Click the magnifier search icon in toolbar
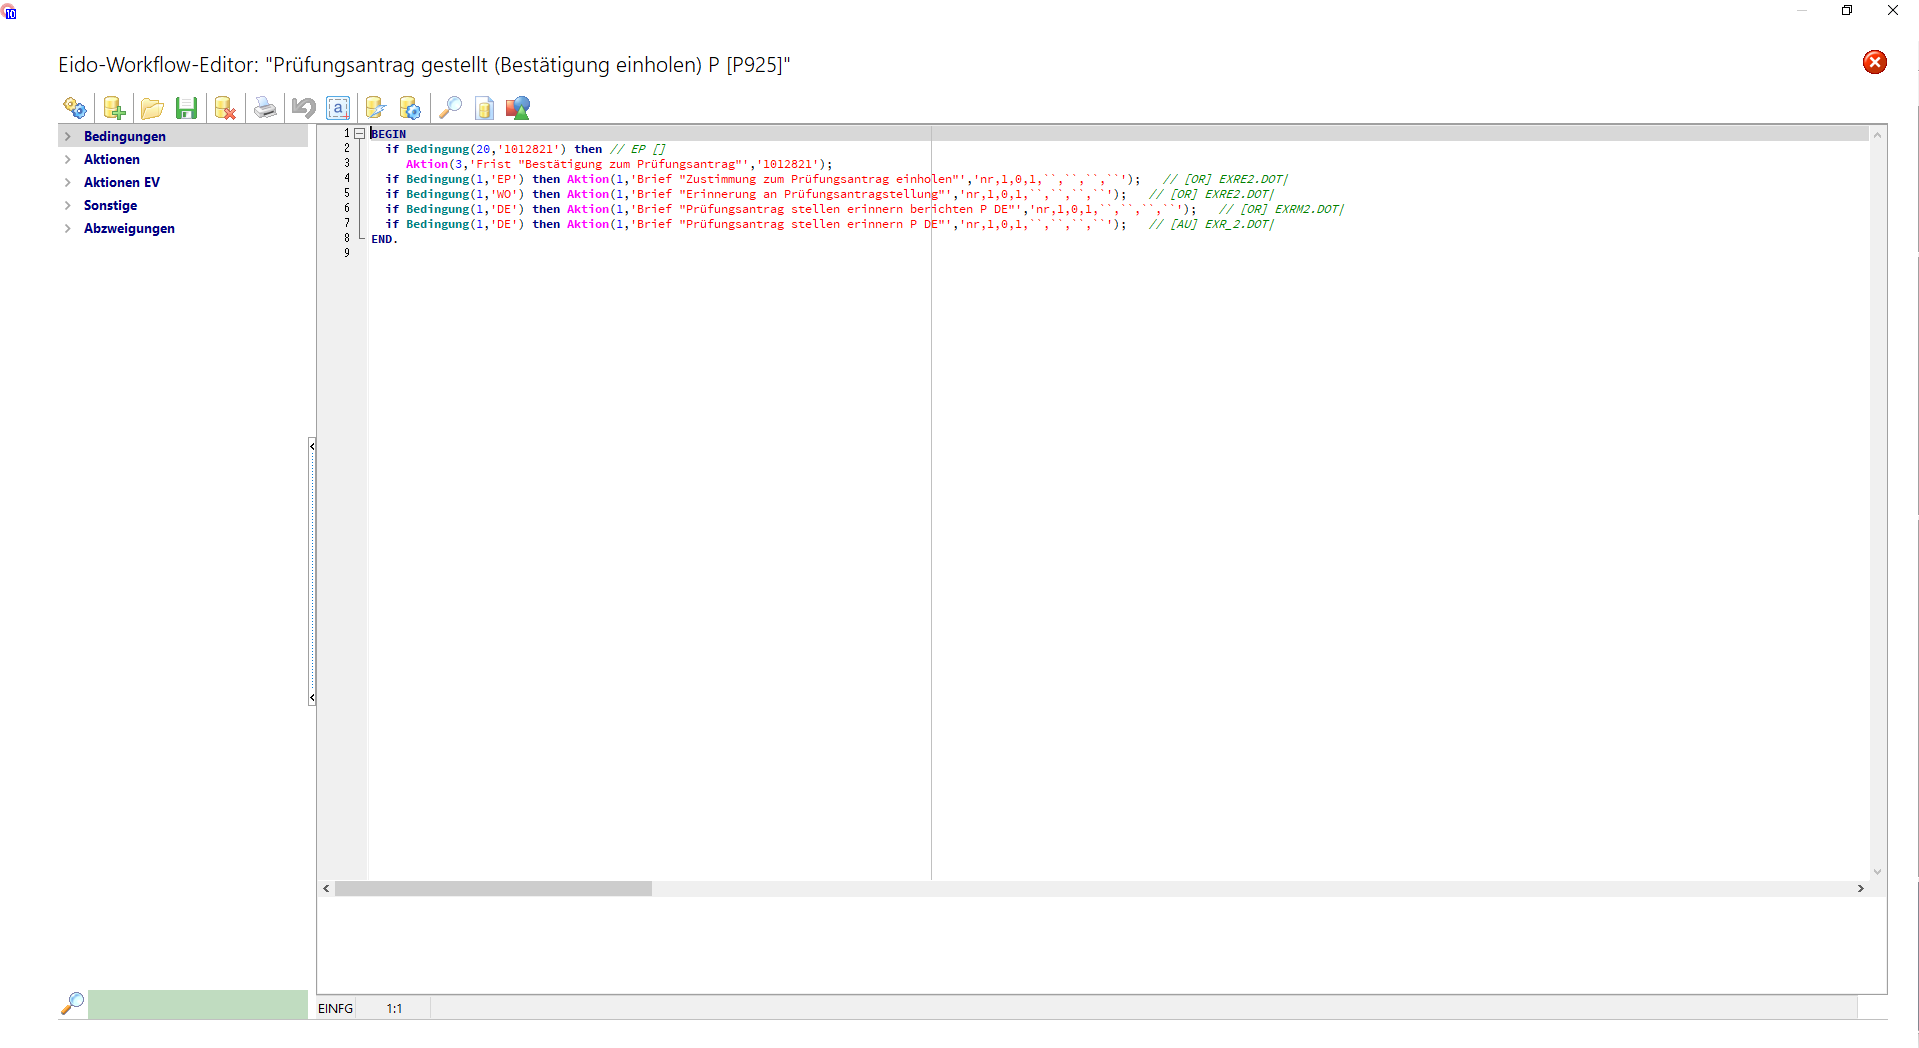Screen dimensions: 1919x1048 click(x=451, y=108)
